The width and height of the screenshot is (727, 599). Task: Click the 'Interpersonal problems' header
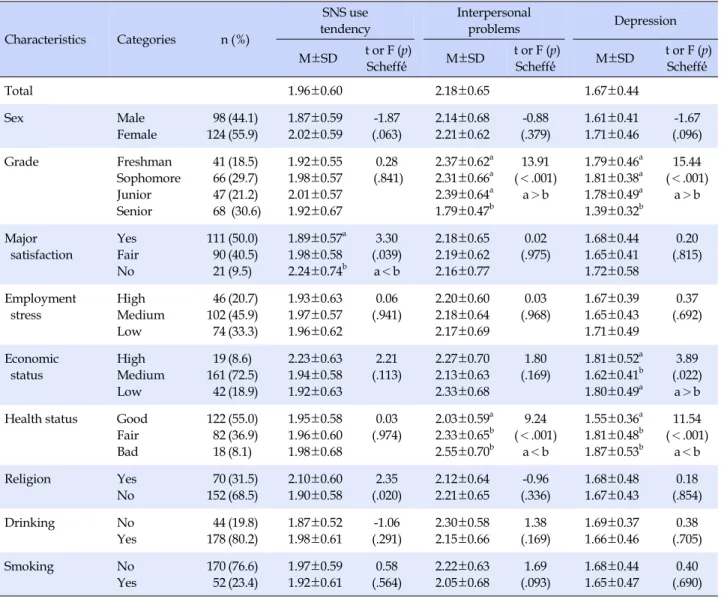[493, 21]
